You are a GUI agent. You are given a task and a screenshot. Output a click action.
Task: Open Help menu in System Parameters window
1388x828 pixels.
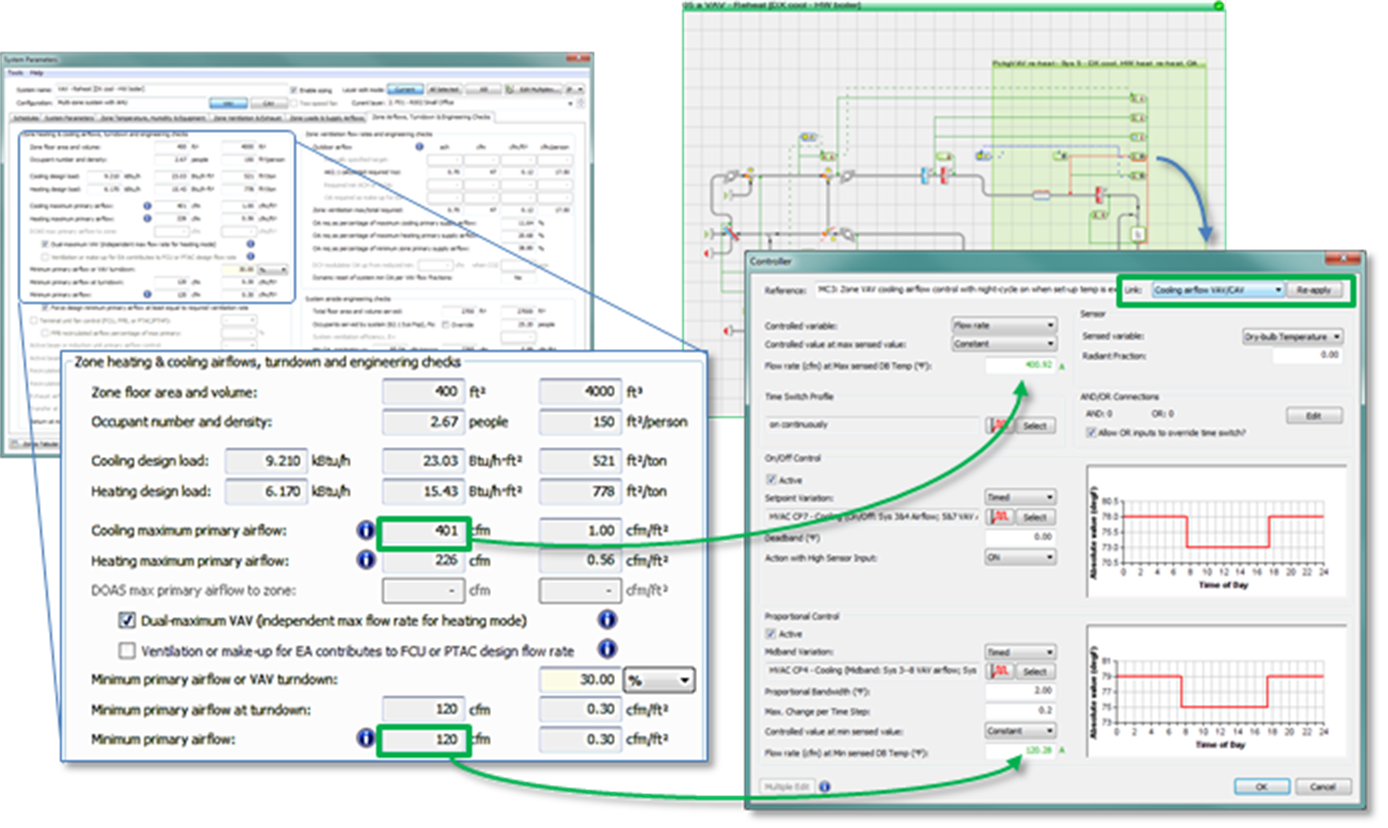click(x=37, y=73)
